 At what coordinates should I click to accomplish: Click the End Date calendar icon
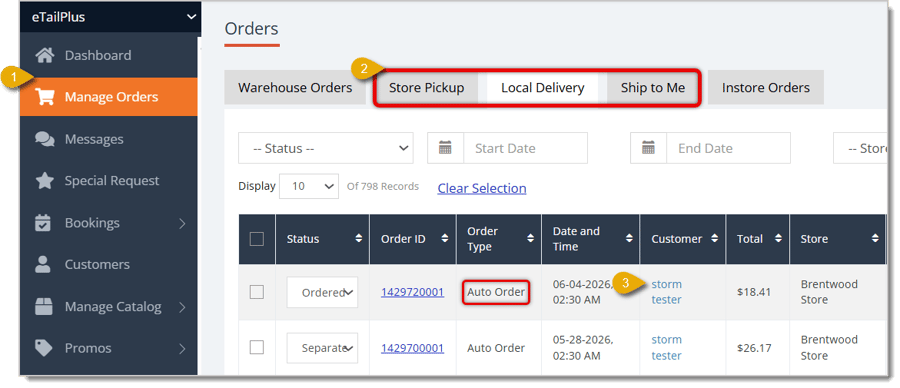[649, 148]
